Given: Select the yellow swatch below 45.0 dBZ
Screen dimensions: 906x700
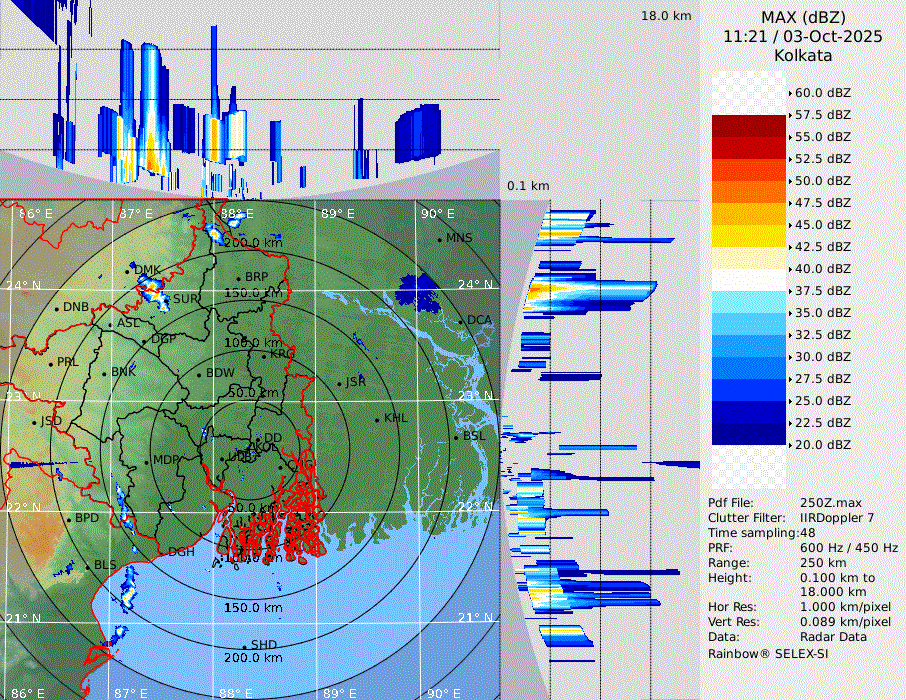Looking at the screenshot, I should coord(749,236).
